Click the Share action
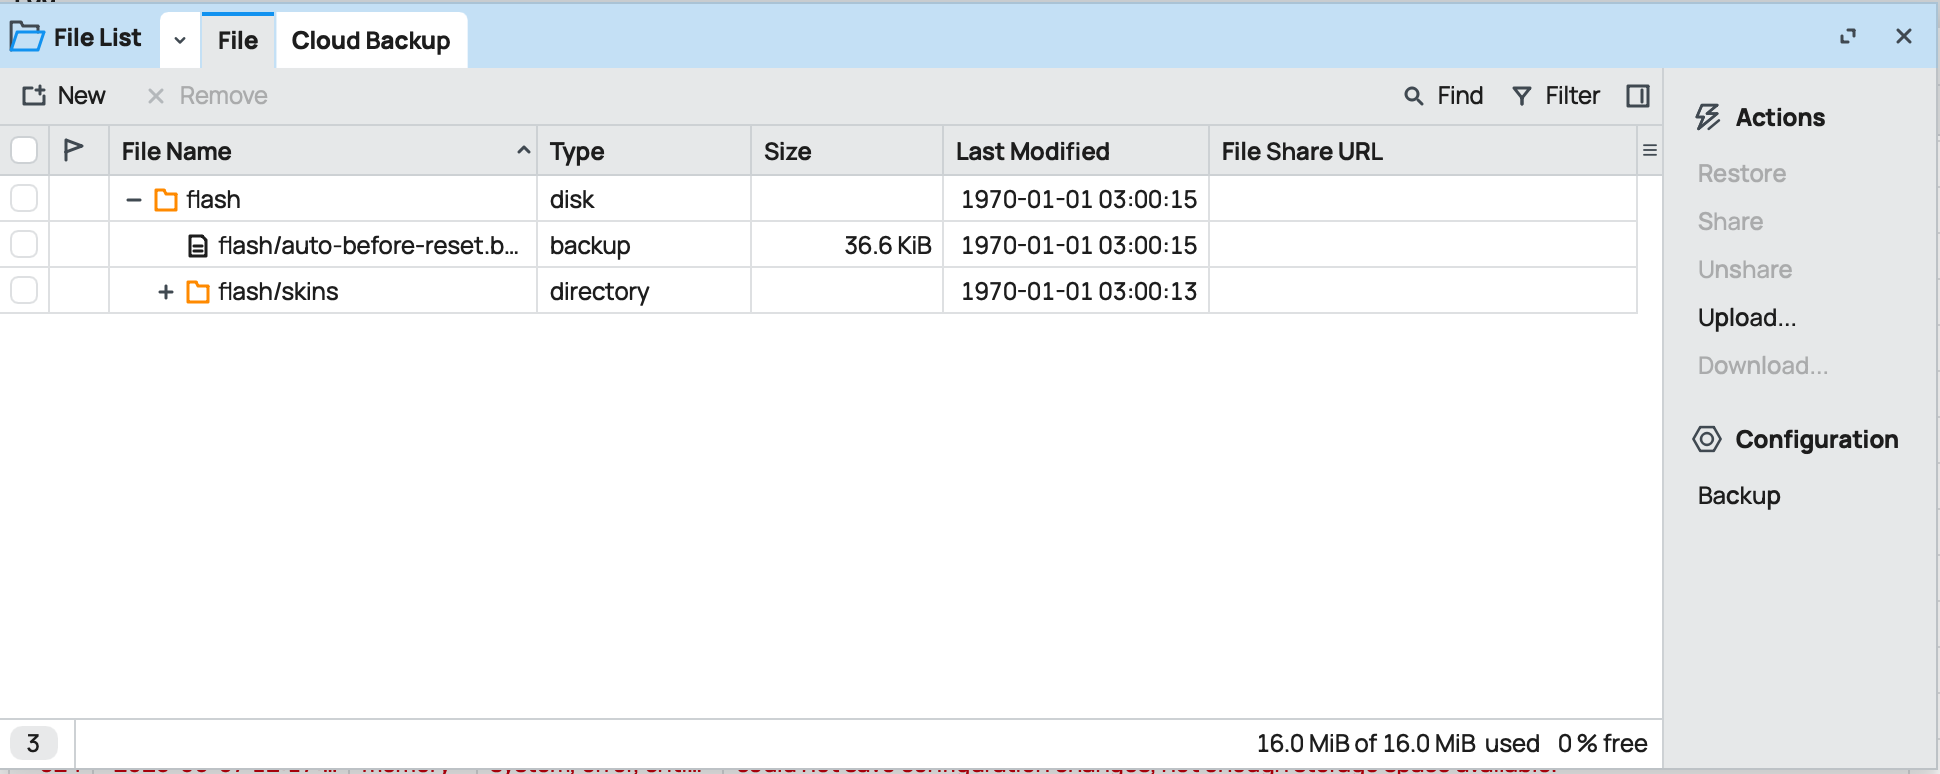Screen dimensions: 1940x774 (x=1730, y=221)
